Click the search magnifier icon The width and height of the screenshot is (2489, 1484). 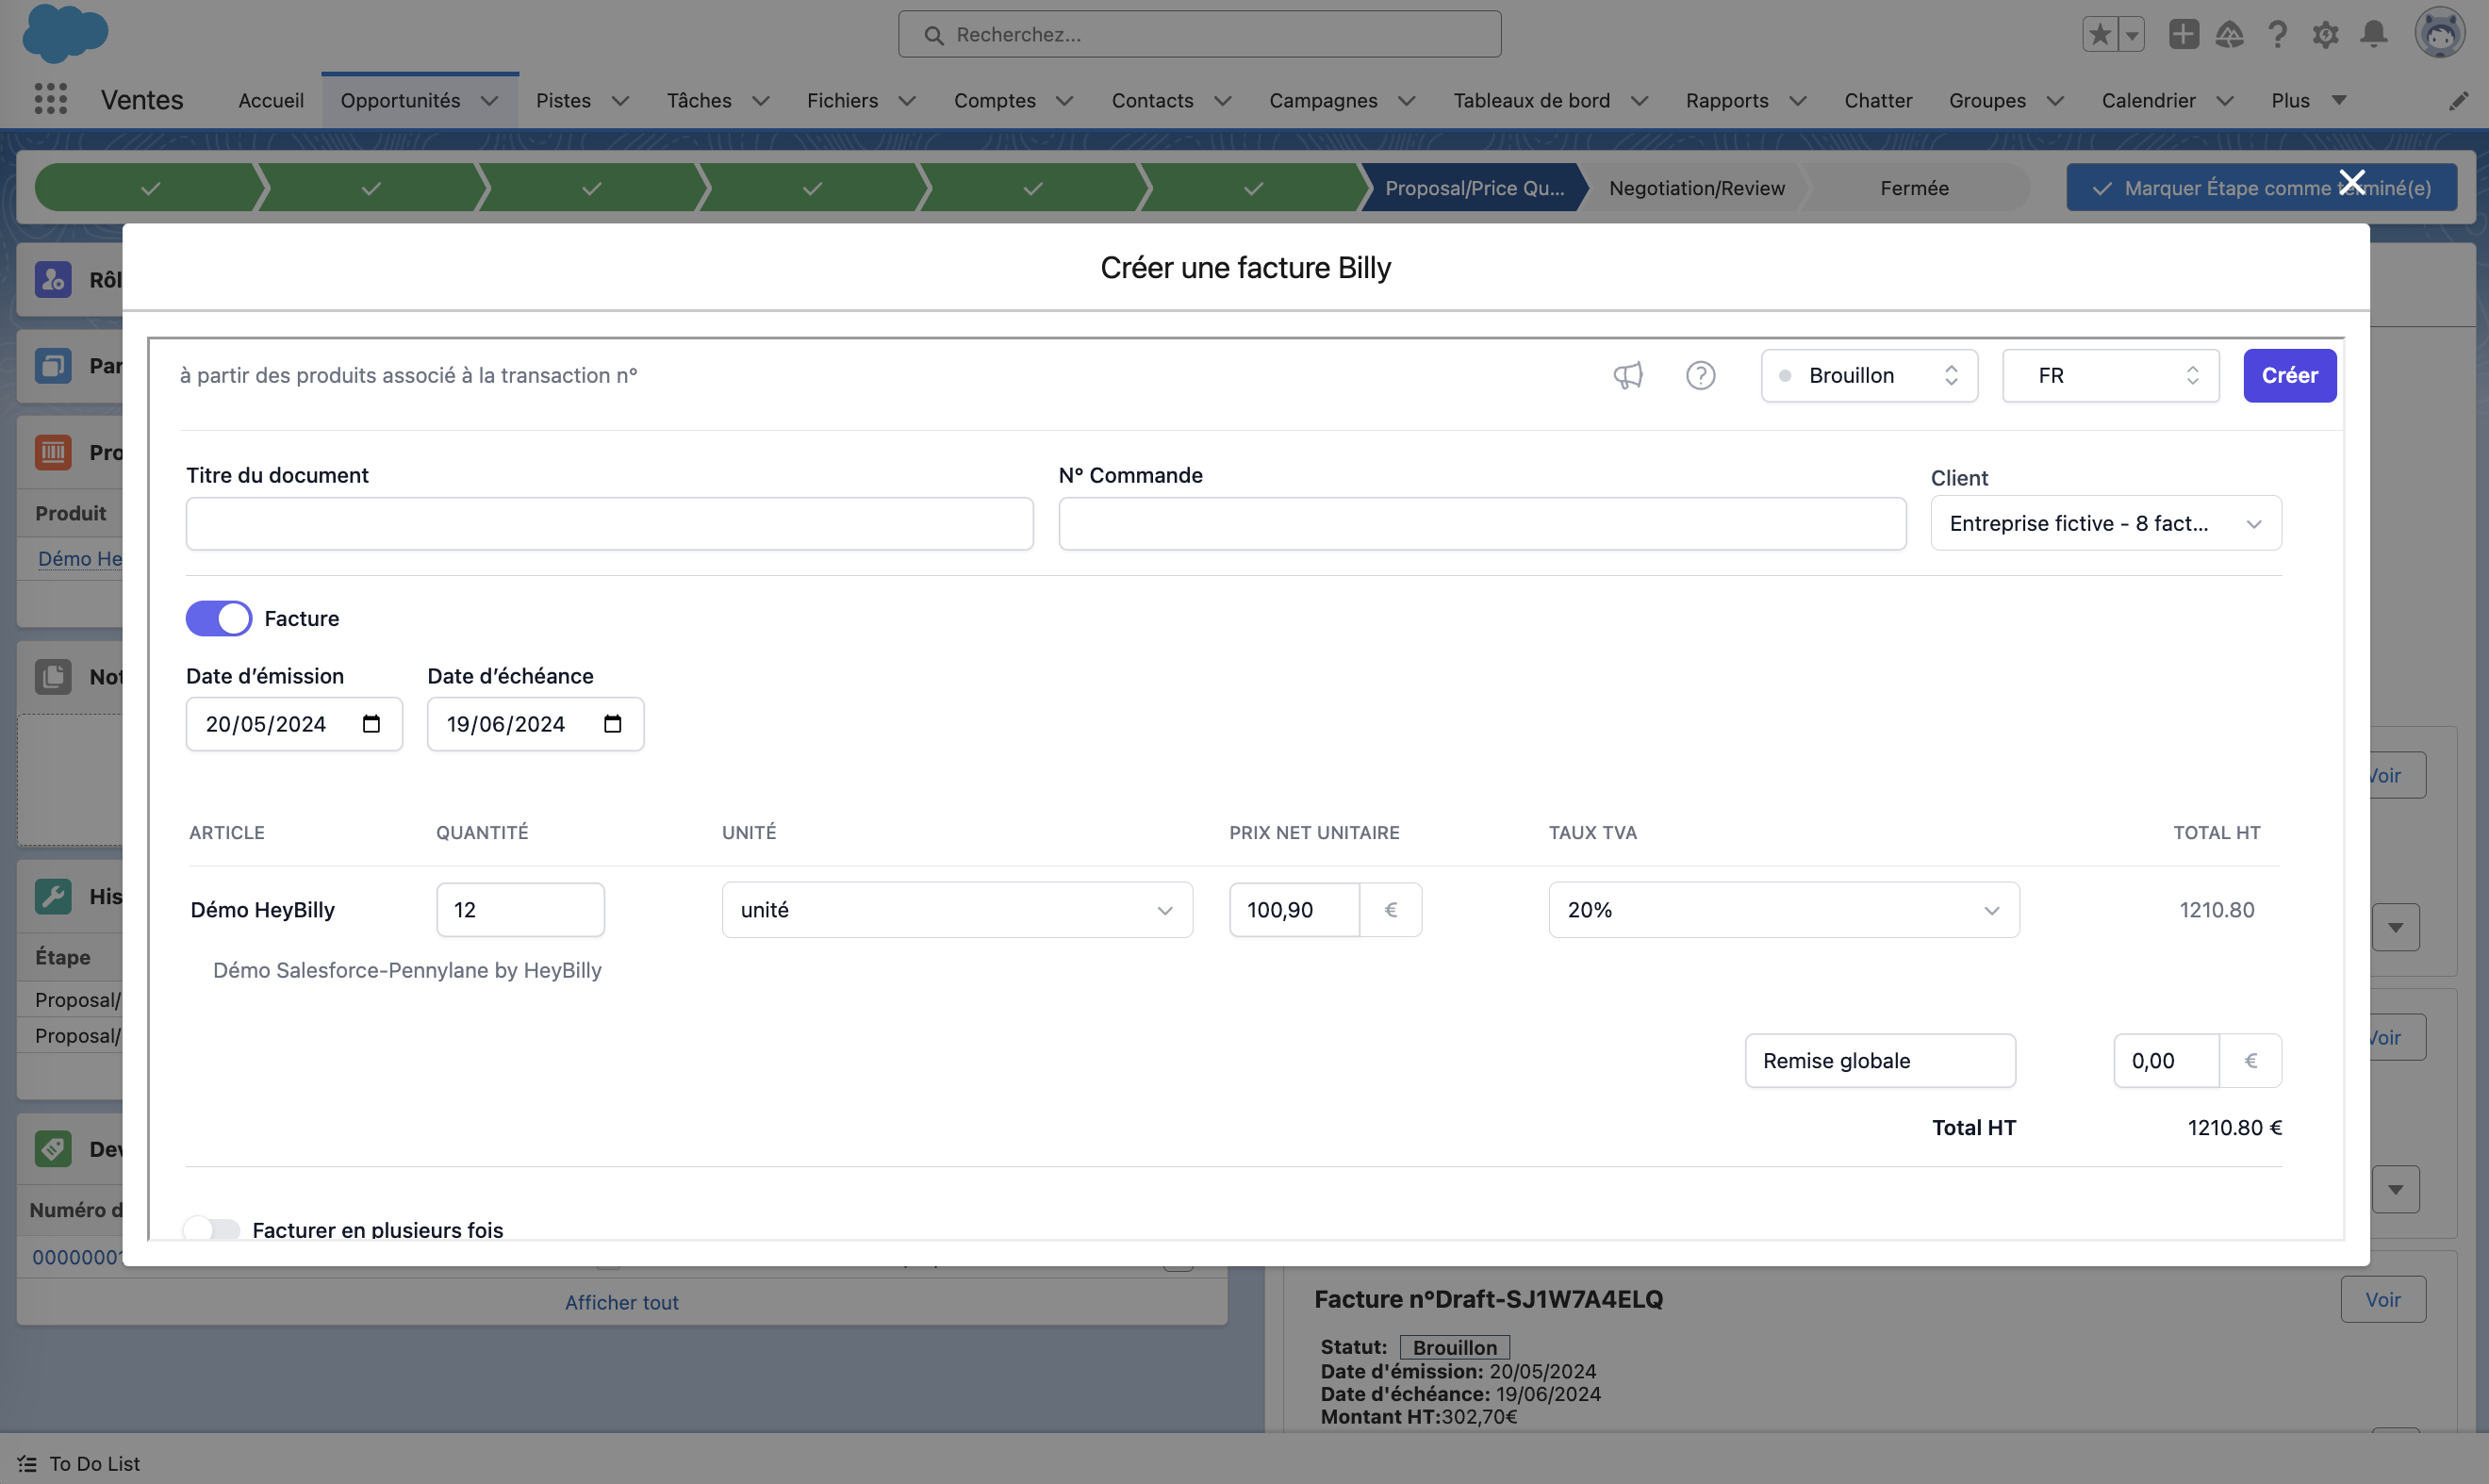(933, 35)
